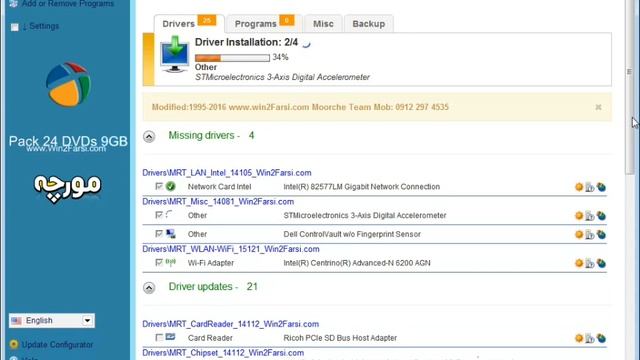Click the vertical scrollbar thumb on the right
The height and width of the screenshot is (360, 640).
pos(631,88)
